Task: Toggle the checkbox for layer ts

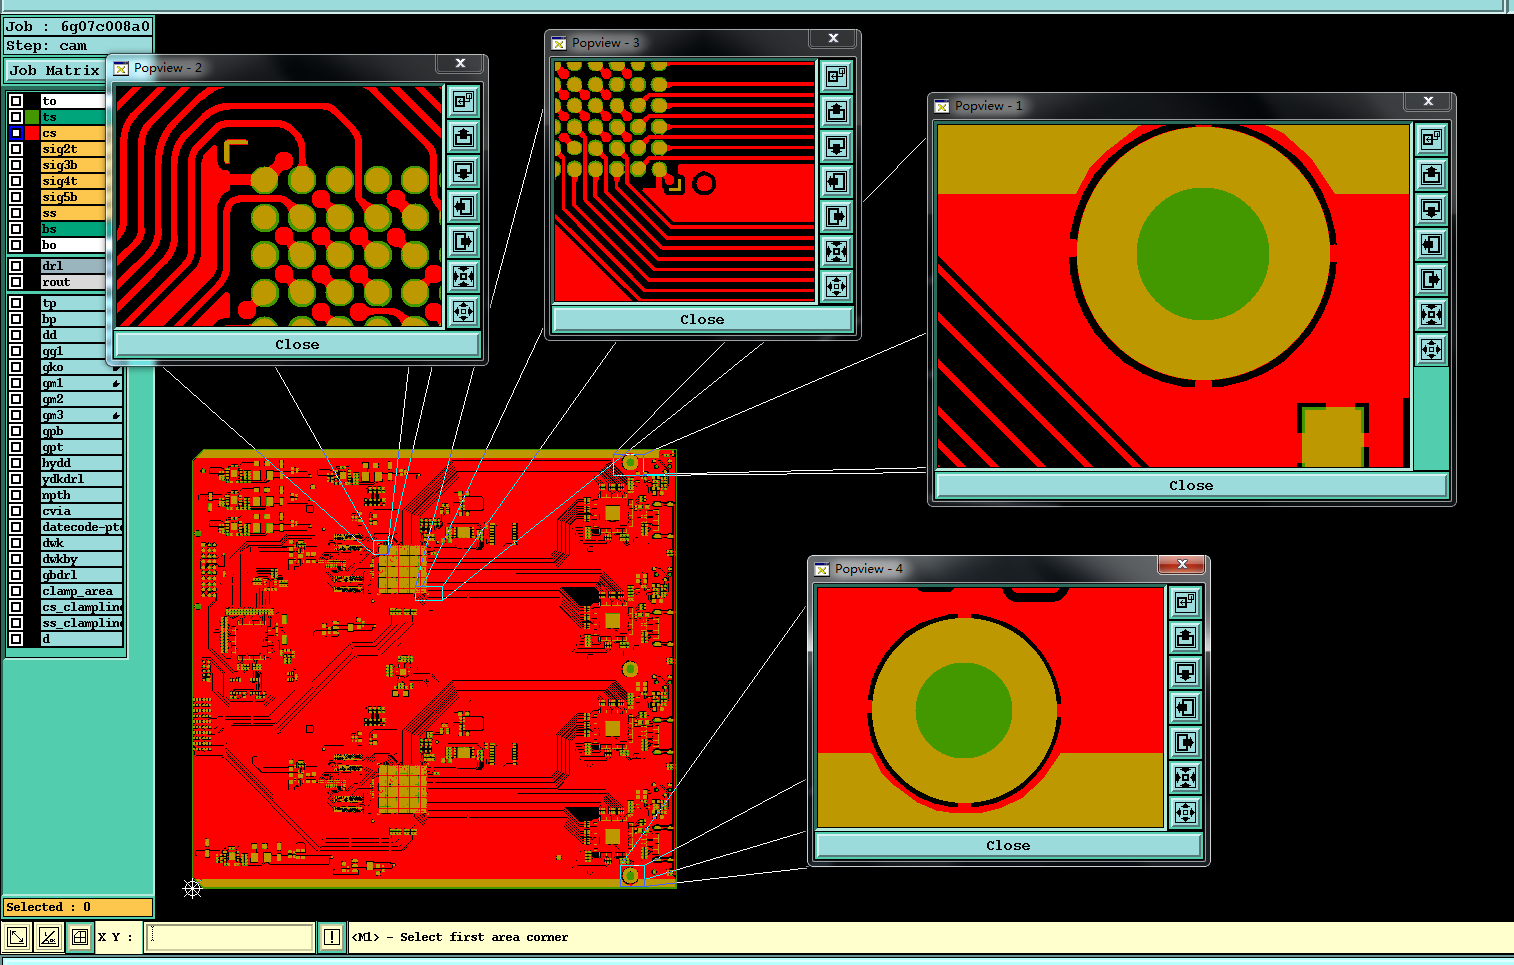Action: tap(16, 117)
